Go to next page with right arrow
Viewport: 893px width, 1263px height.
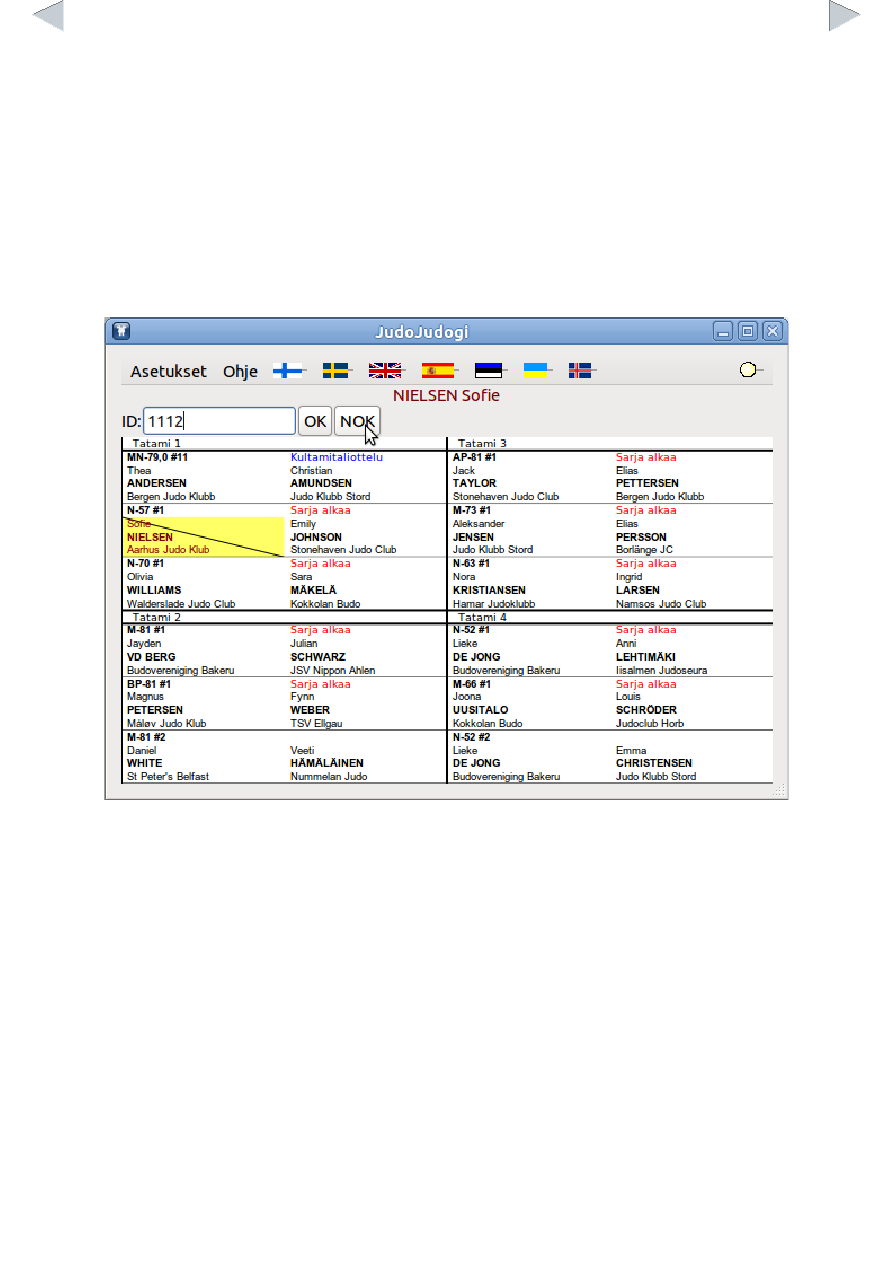coord(845,16)
